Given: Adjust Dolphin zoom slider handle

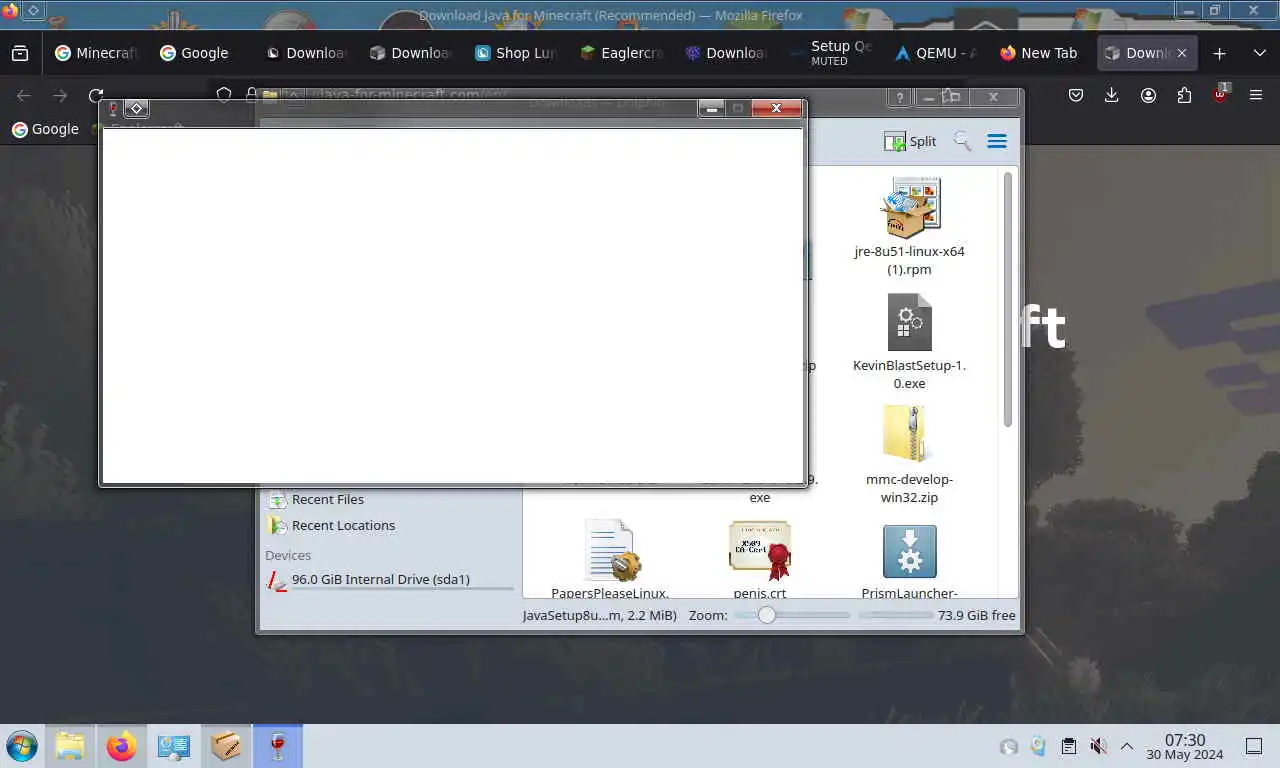Looking at the screenshot, I should (766, 615).
